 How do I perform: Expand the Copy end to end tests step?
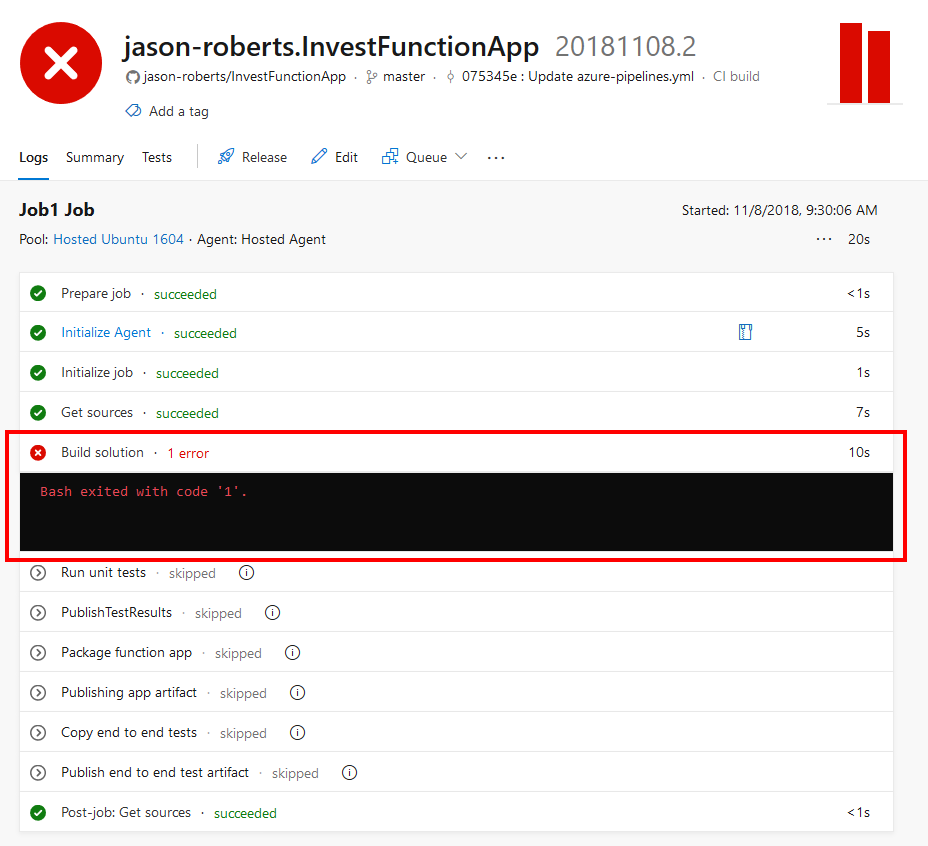click(x=37, y=732)
